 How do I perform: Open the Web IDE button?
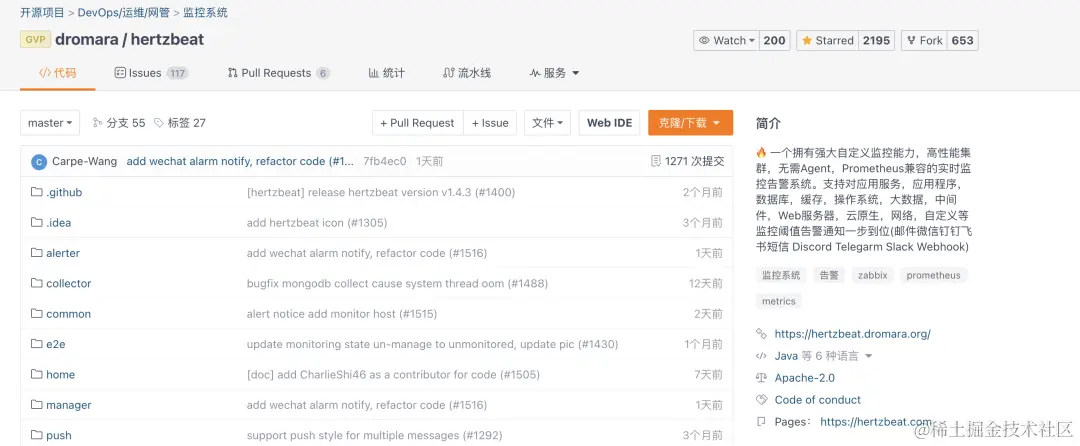pyautogui.click(x=610, y=123)
